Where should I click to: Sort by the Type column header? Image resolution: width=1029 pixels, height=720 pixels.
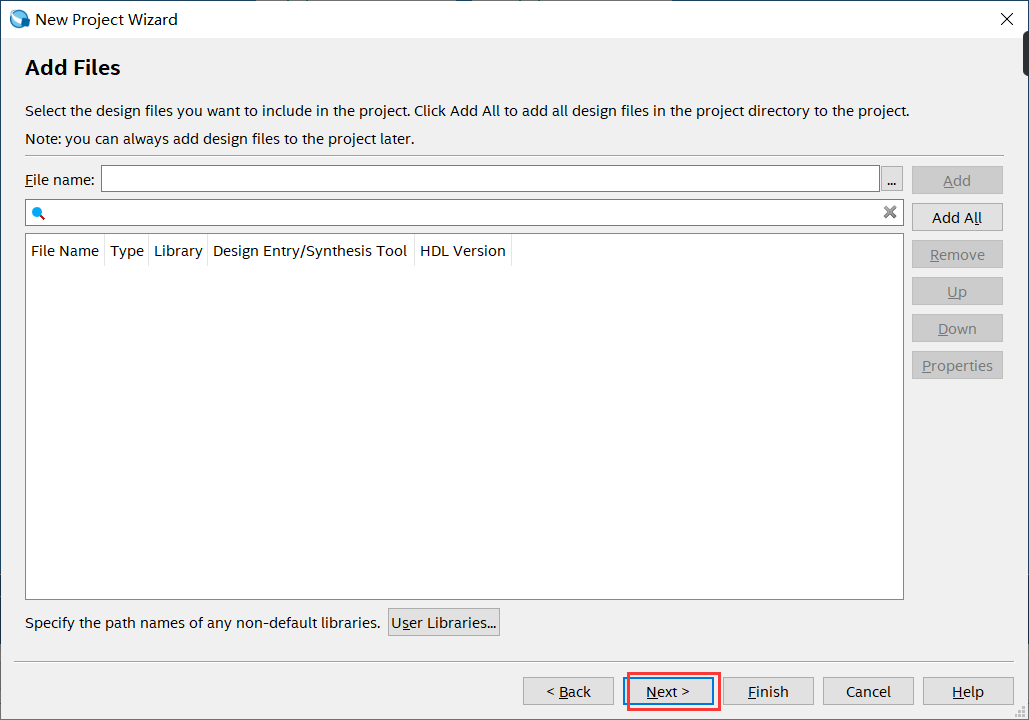127,251
